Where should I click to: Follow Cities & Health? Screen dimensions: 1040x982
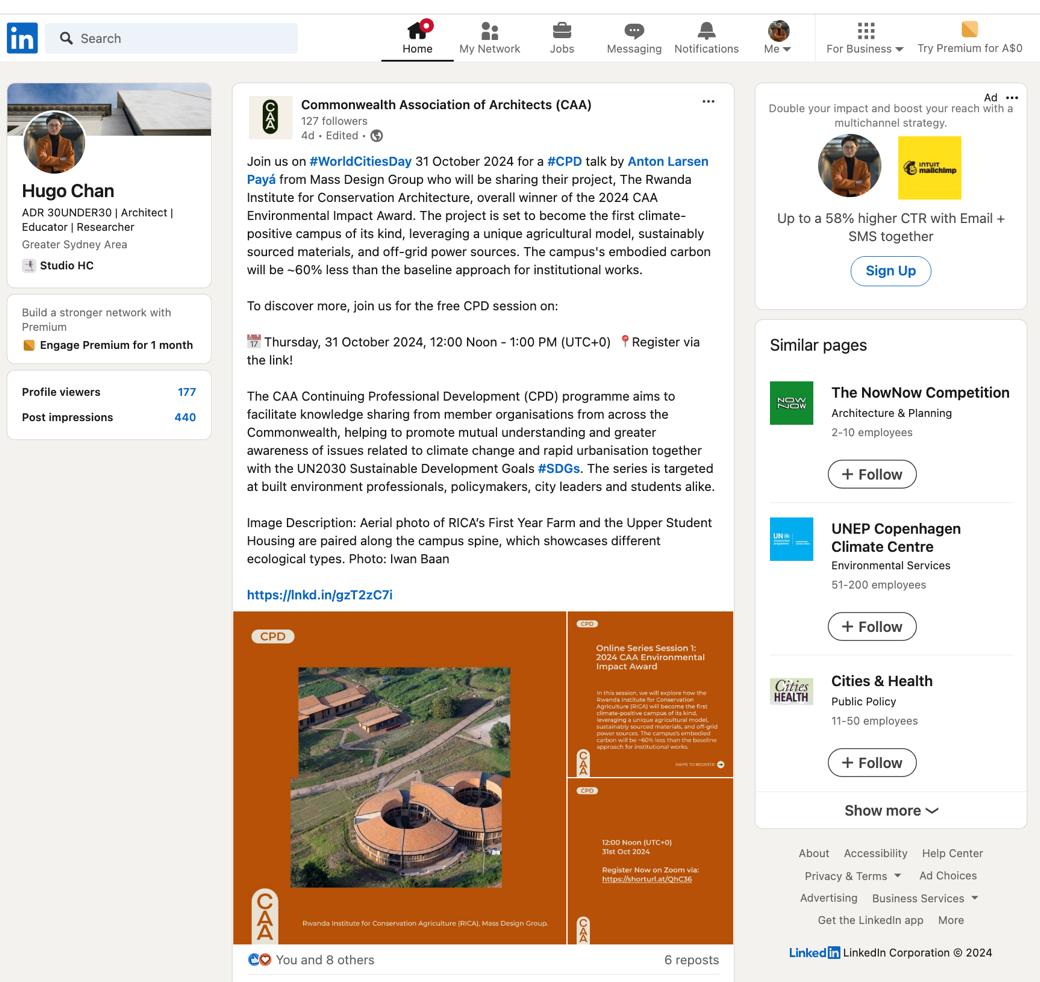coord(872,763)
